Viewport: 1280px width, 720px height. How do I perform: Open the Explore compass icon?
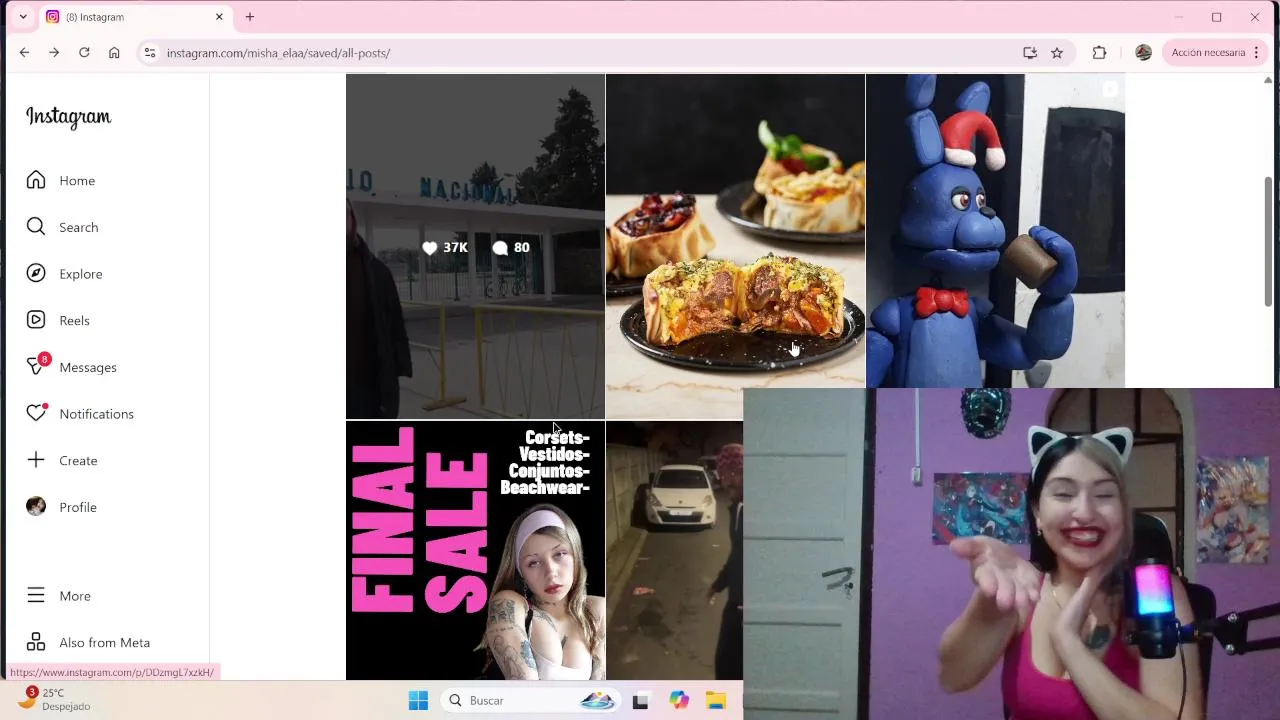(x=36, y=273)
